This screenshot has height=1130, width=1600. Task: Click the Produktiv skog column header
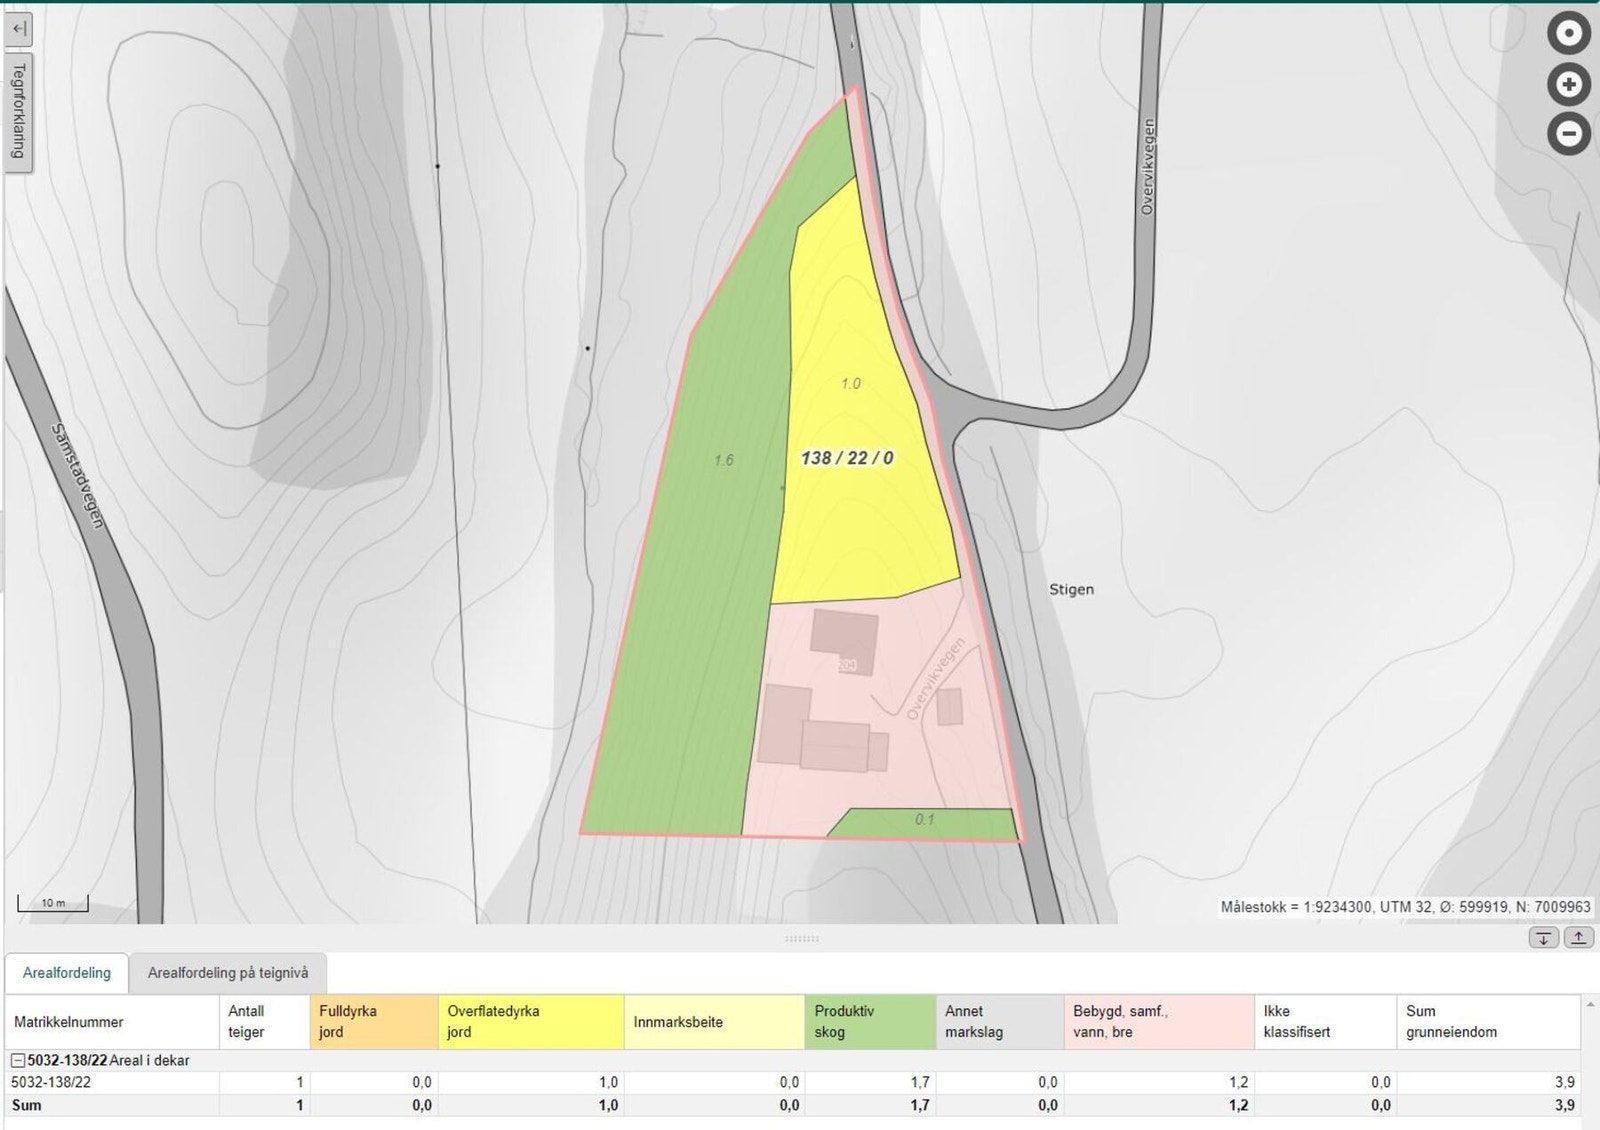(x=869, y=1022)
